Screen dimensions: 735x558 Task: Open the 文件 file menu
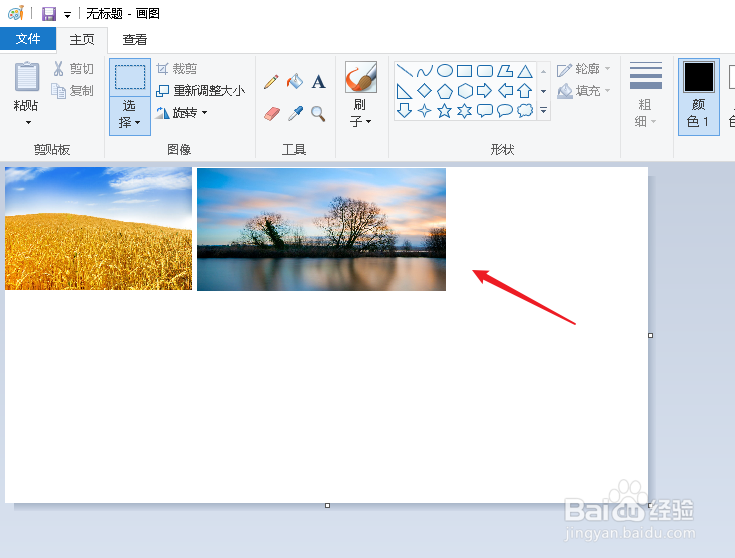pos(28,38)
